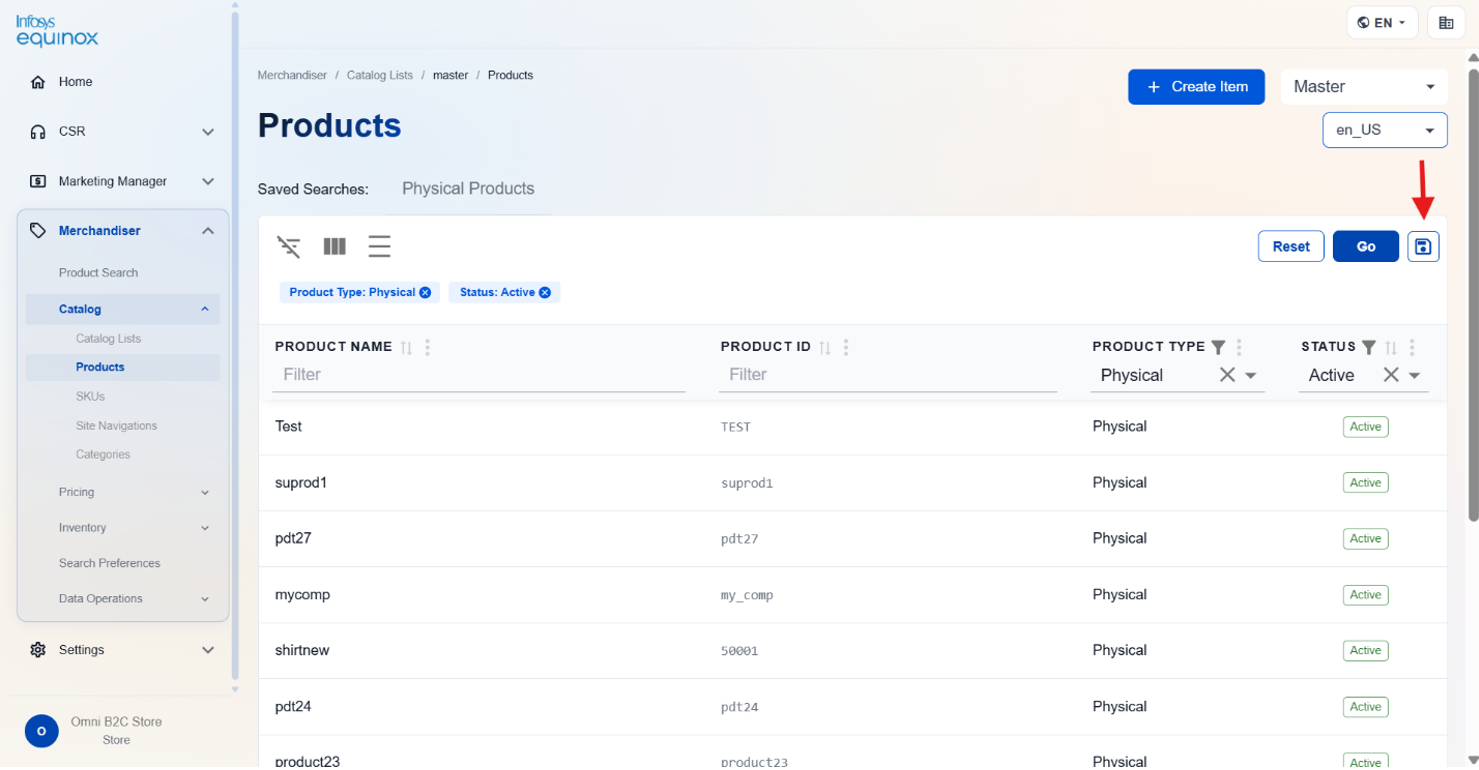1479x770 pixels.
Task: Clear the Active status selection
Action: tap(1391, 375)
